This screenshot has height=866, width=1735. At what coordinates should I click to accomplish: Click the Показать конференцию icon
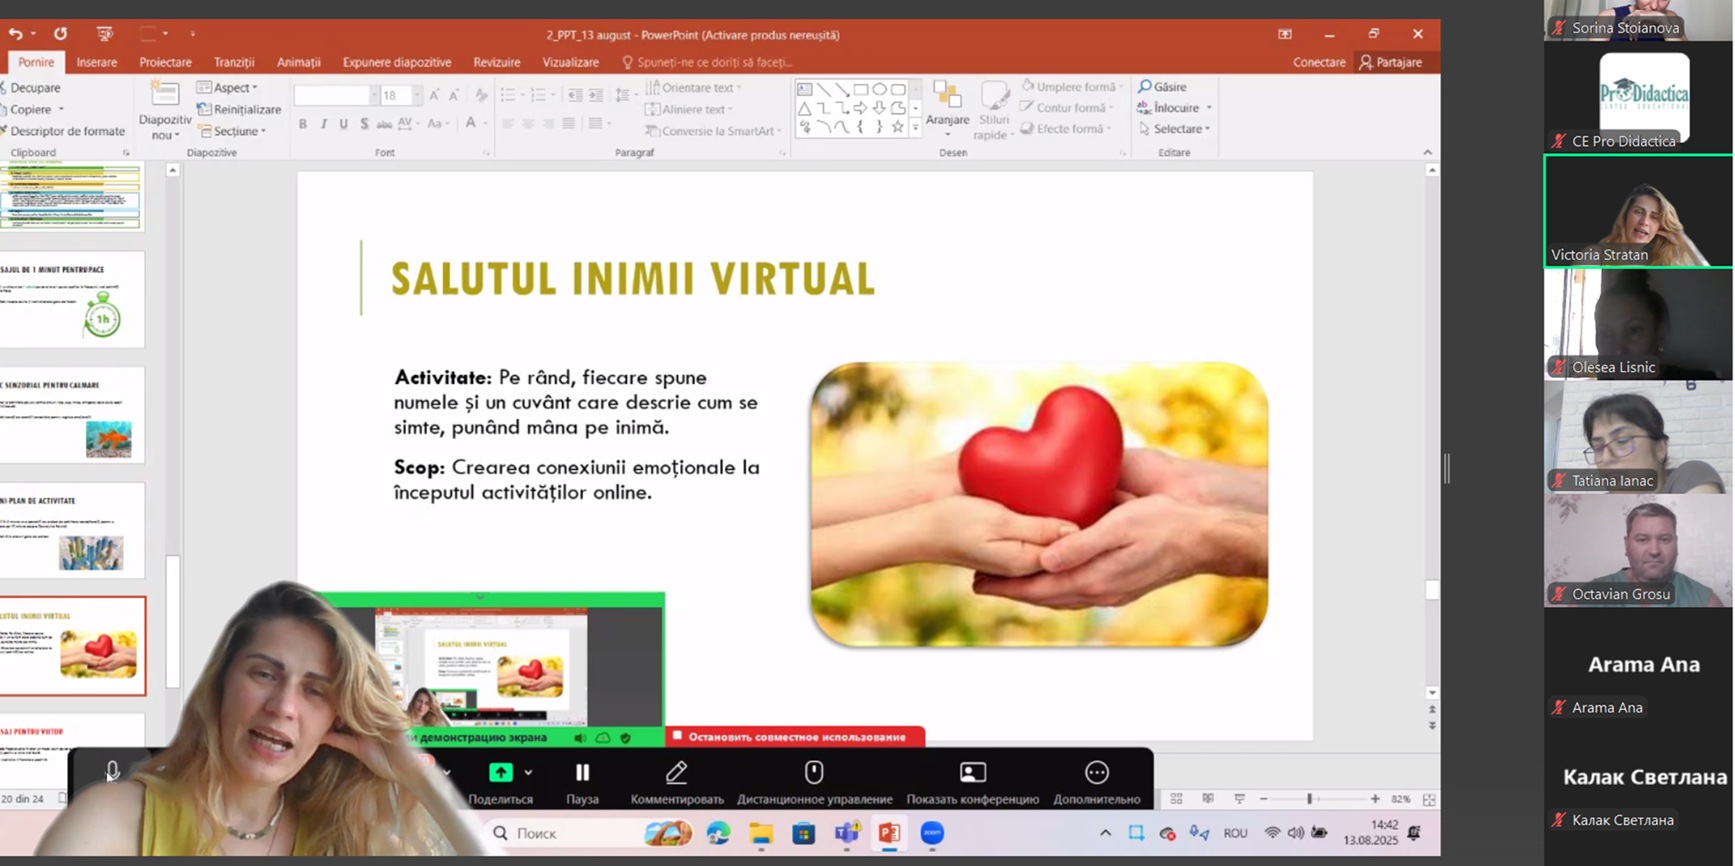click(x=972, y=773)
